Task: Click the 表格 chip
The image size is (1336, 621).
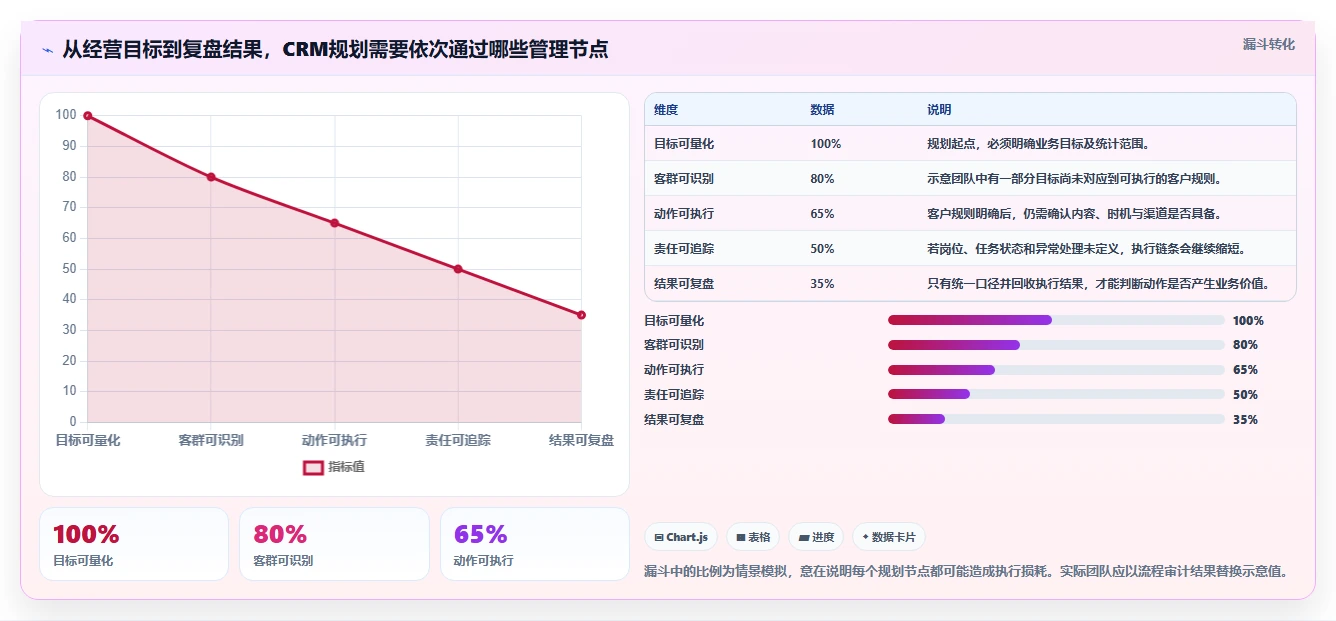Action: click(753, 537)
